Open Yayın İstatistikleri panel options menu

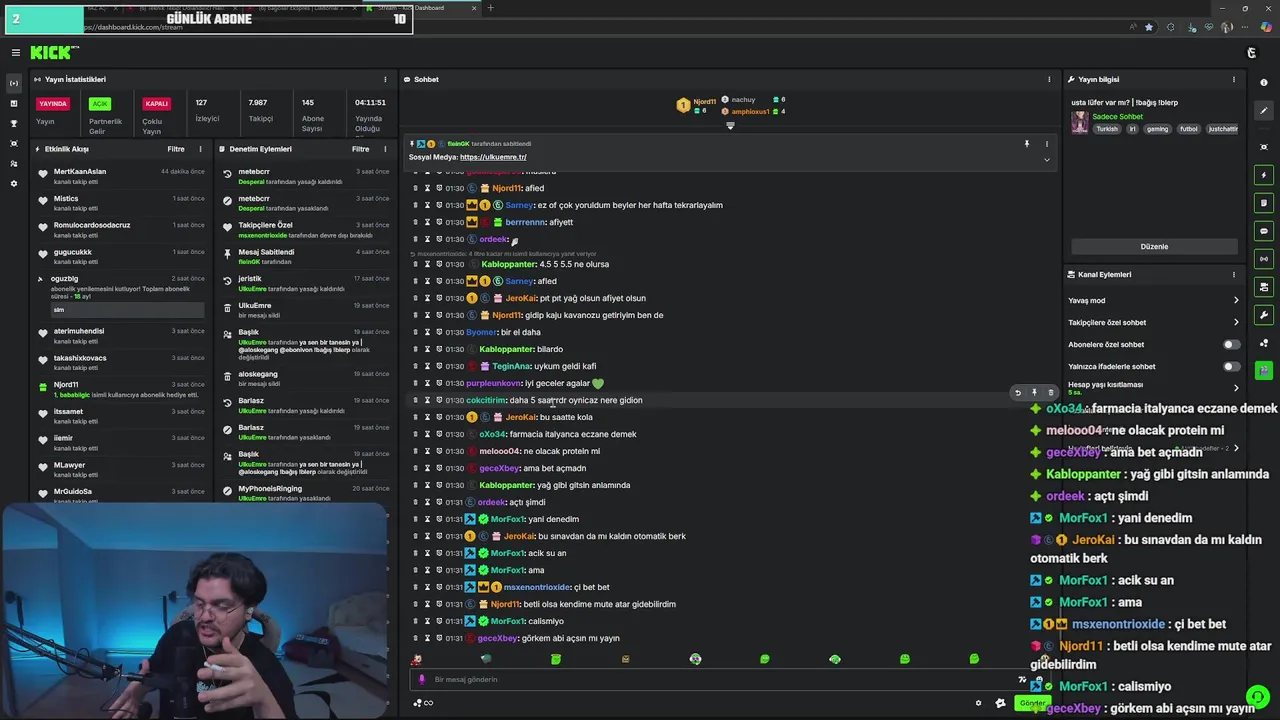pos(385,79)
